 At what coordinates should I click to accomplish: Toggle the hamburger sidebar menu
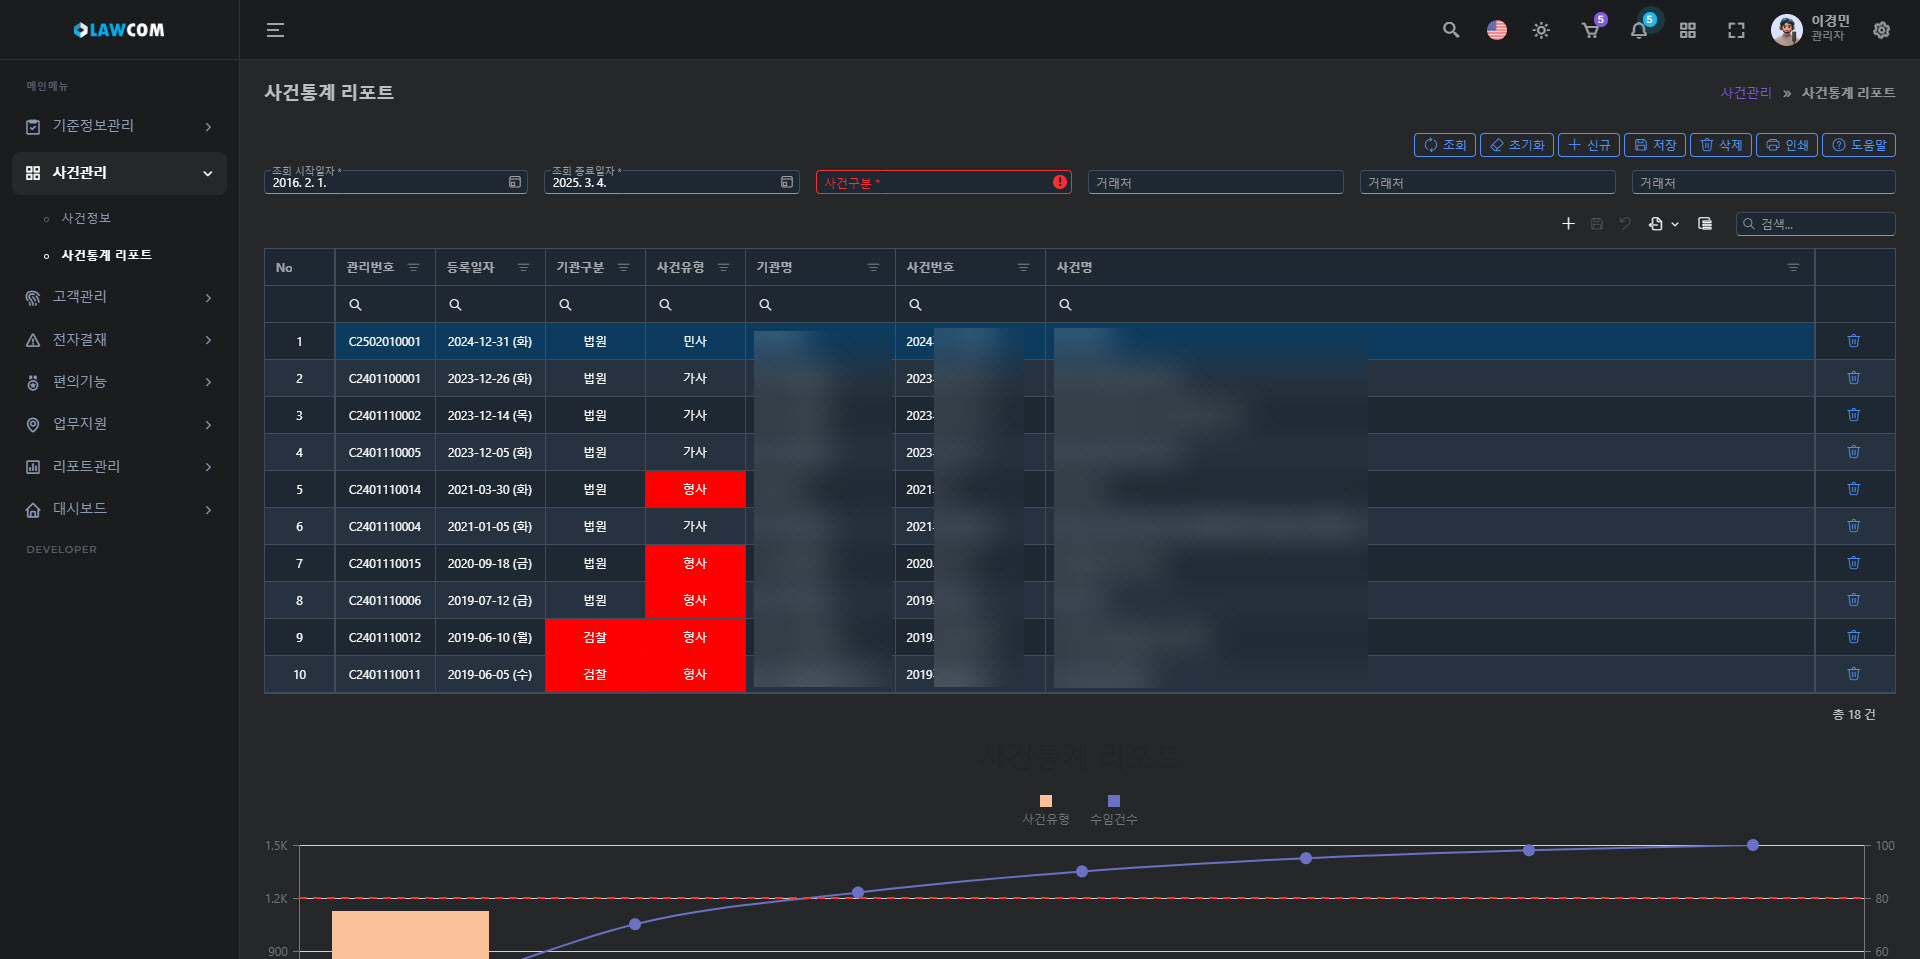point(275,30)
